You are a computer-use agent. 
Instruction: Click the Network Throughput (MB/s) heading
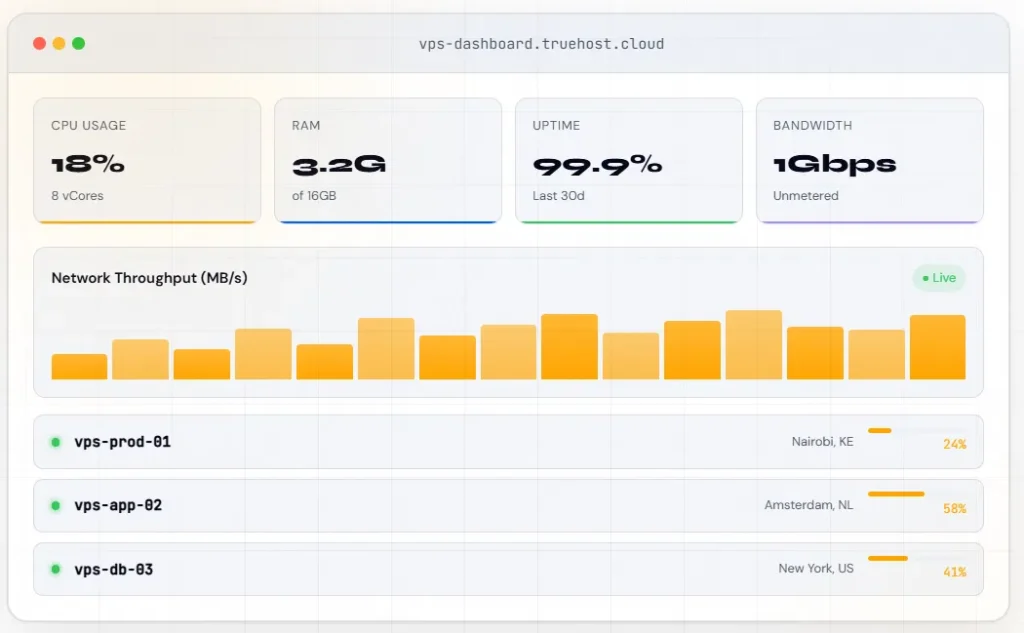(x=149, y=278)
